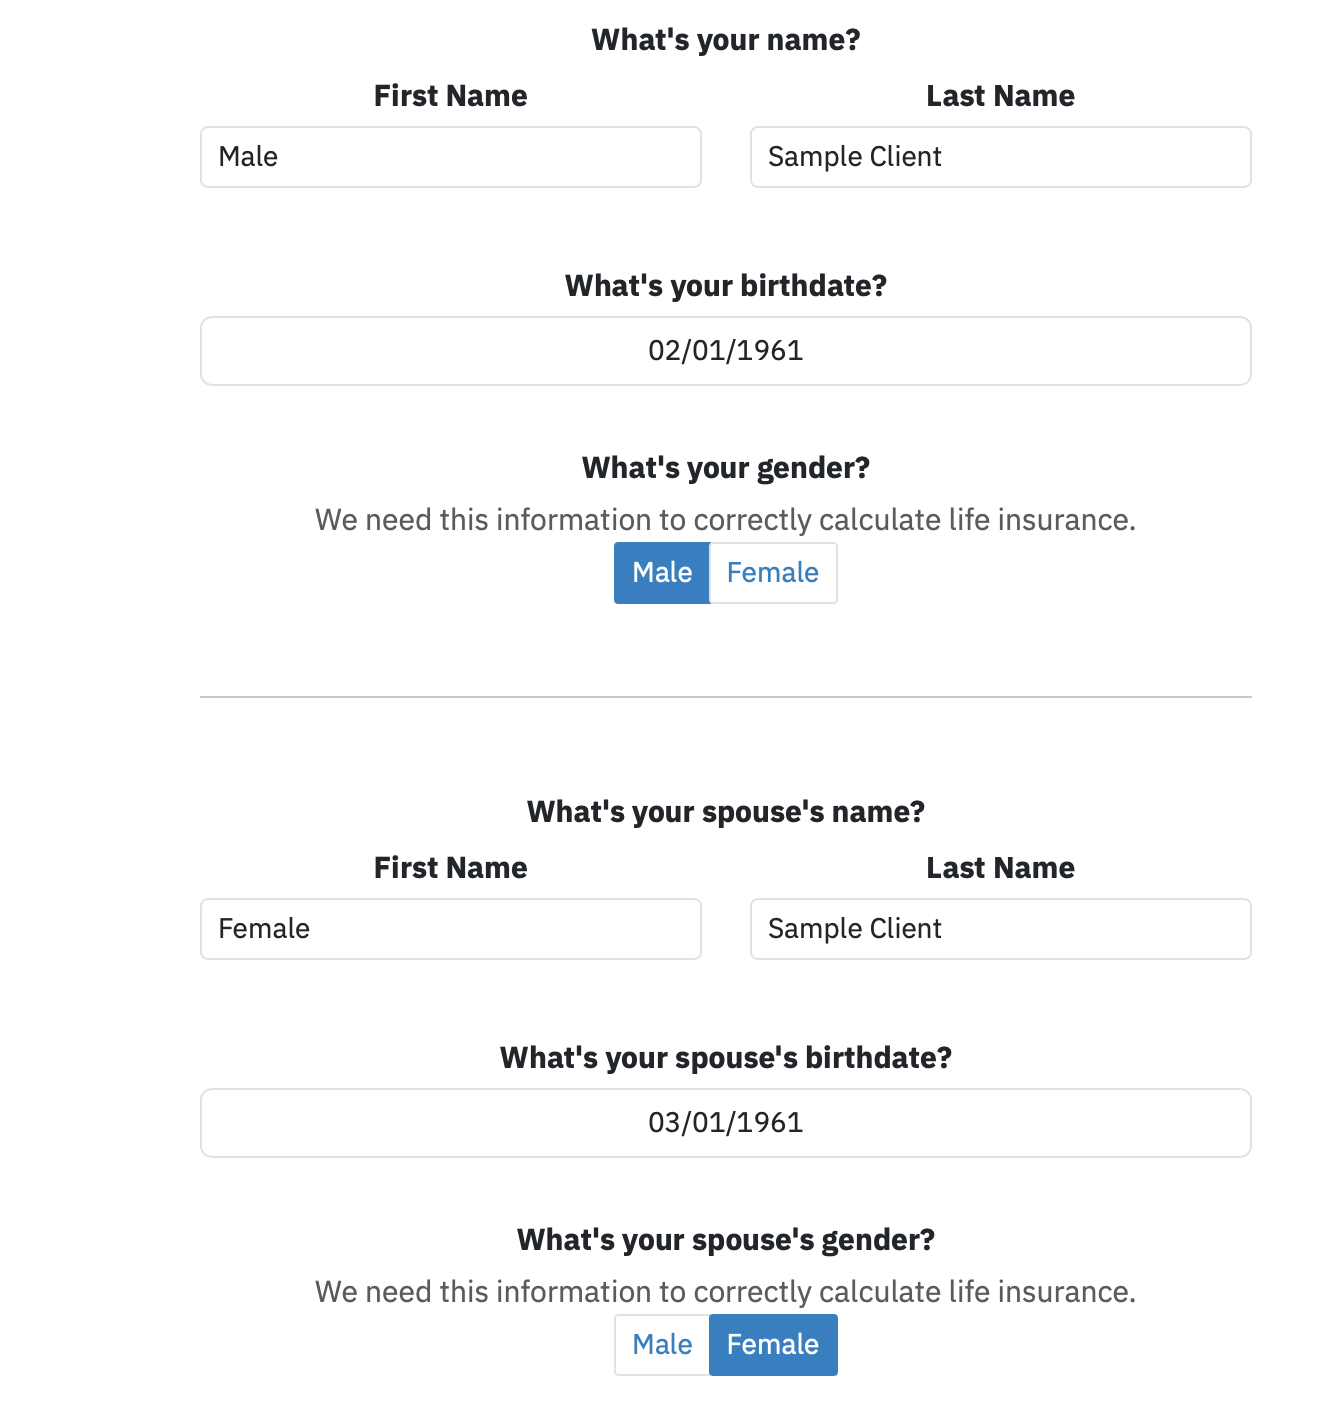Select Male for your gender
The width and height of the screenshot is (1344, 1406).
(662, 573)
